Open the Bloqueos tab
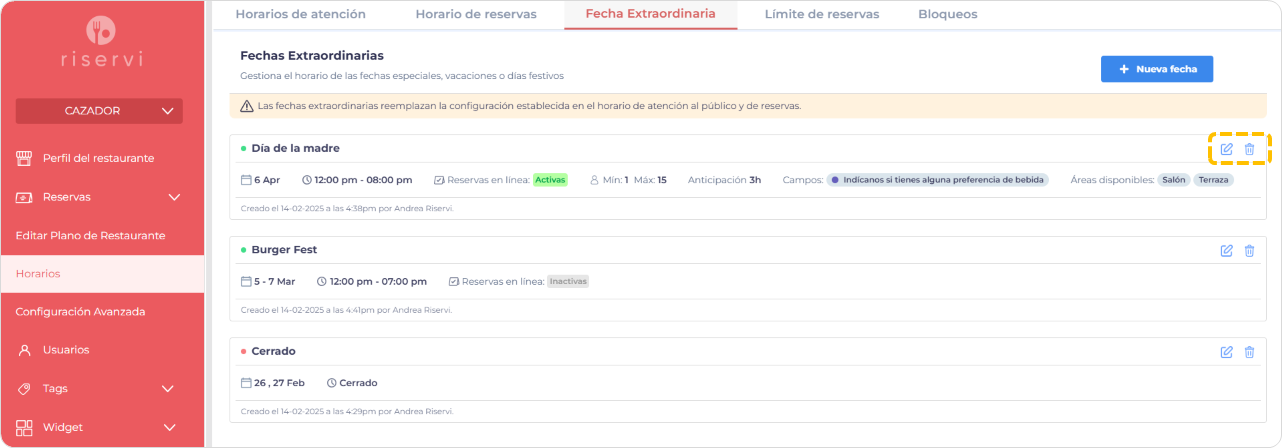Viewport: 1282px width, 448px height. point(948,14)
